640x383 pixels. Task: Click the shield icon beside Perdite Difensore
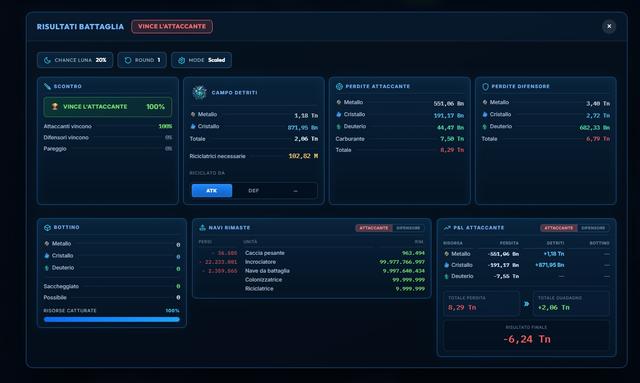click(485, 87)
